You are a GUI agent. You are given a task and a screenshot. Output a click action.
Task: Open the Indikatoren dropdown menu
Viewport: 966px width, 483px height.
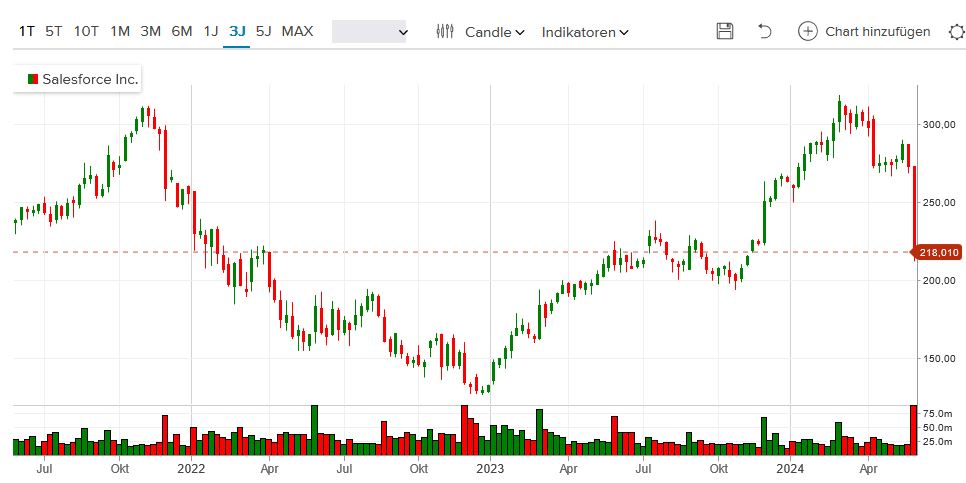pyautogui.click(x=585, y=32)
